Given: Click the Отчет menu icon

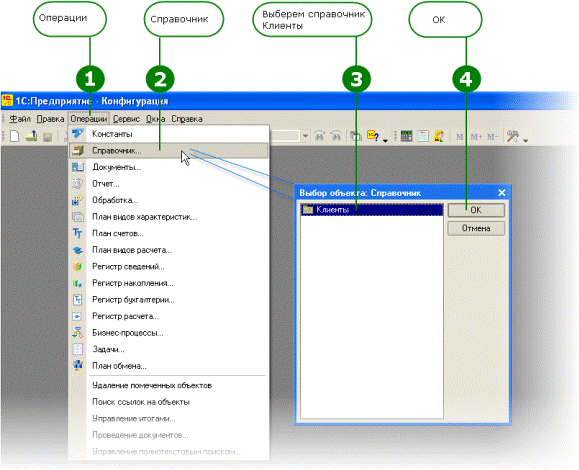Looking at the screenshot, I should point(78,183).
